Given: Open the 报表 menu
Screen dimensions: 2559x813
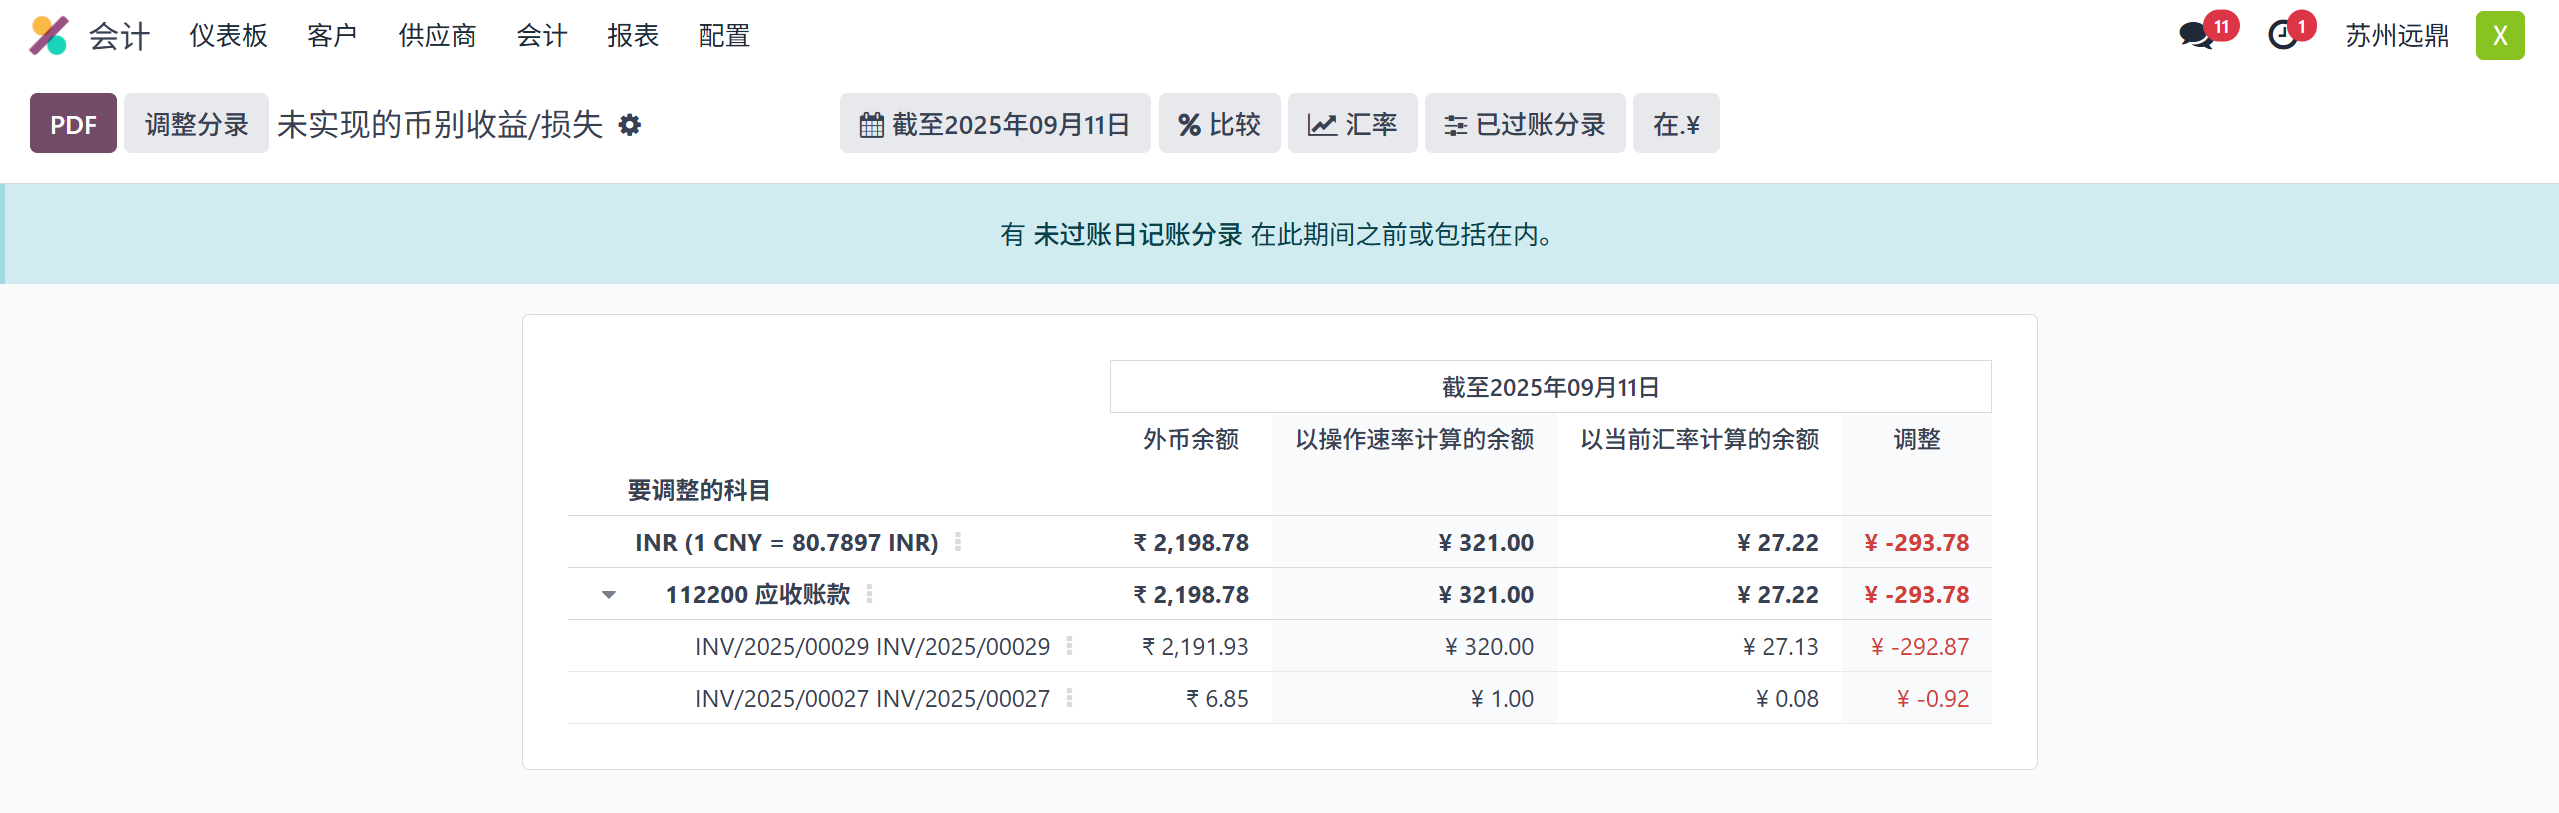Looking at the screenshot, I should [633, 36].
